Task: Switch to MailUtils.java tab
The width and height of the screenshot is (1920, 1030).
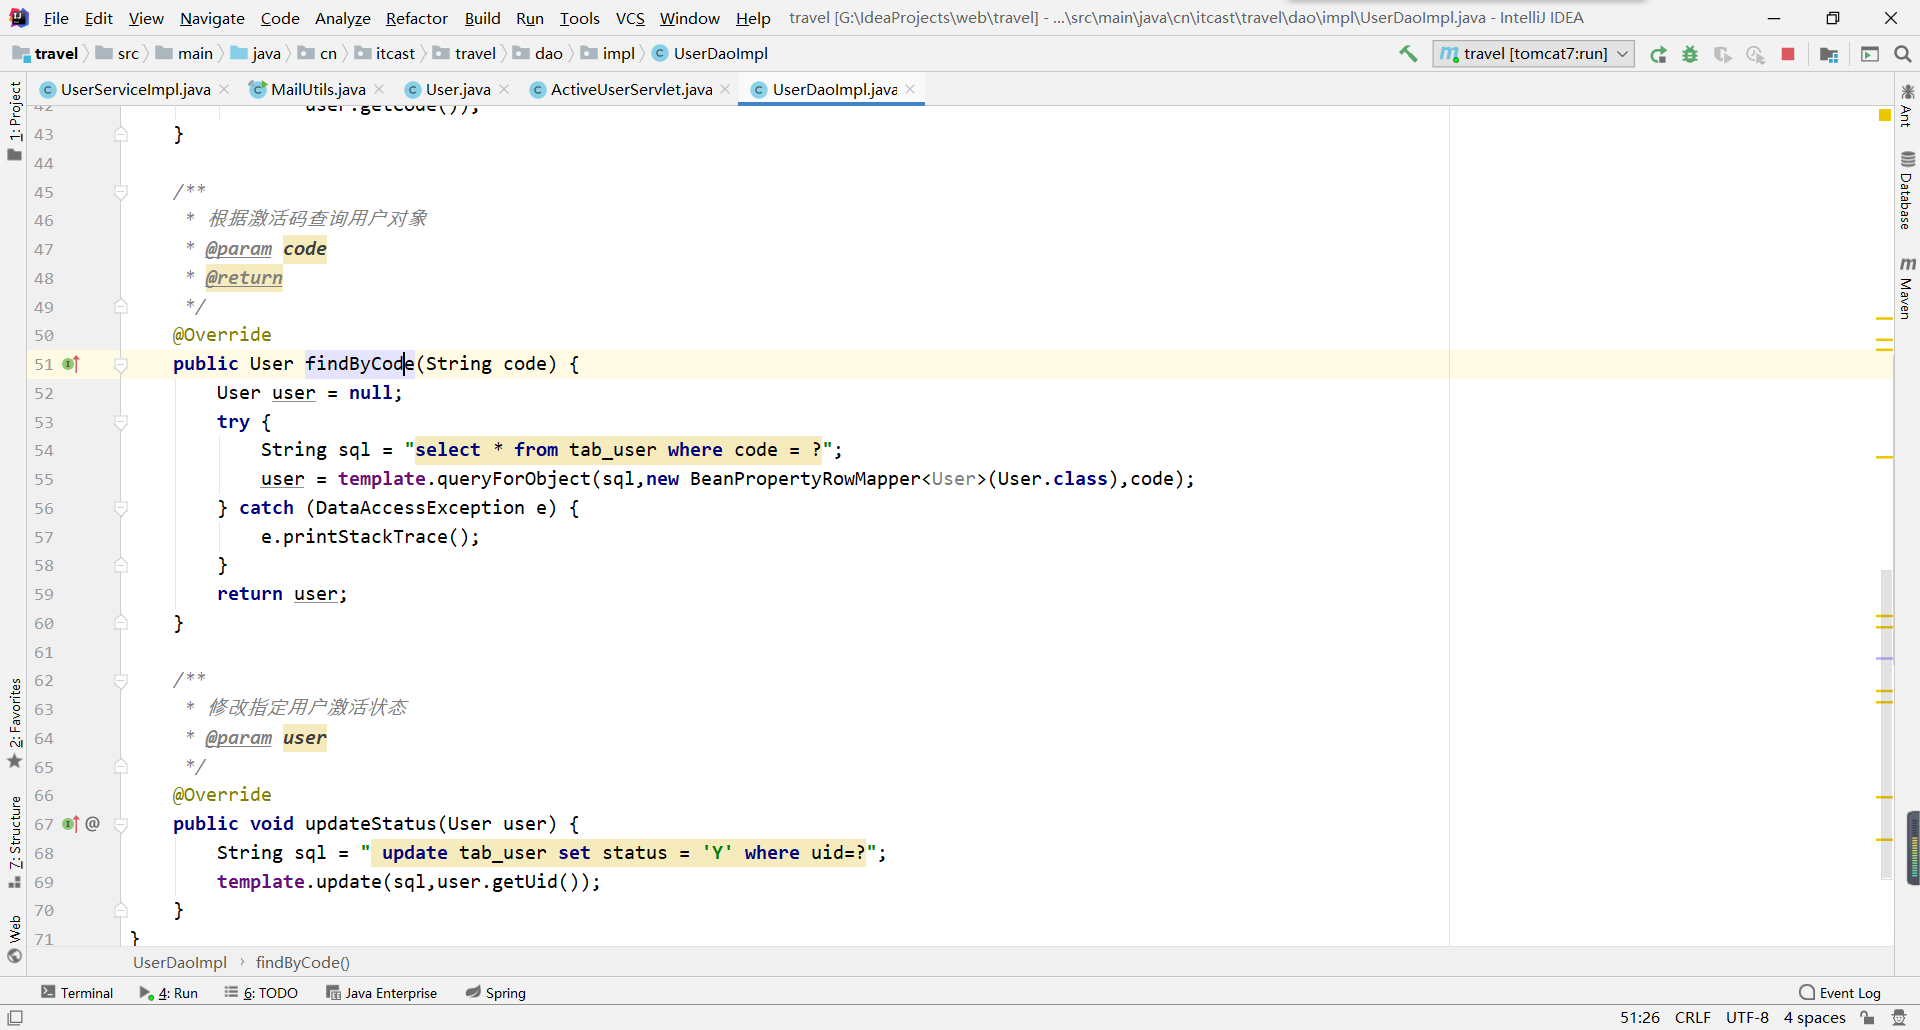Action: [x=318, y=89]
